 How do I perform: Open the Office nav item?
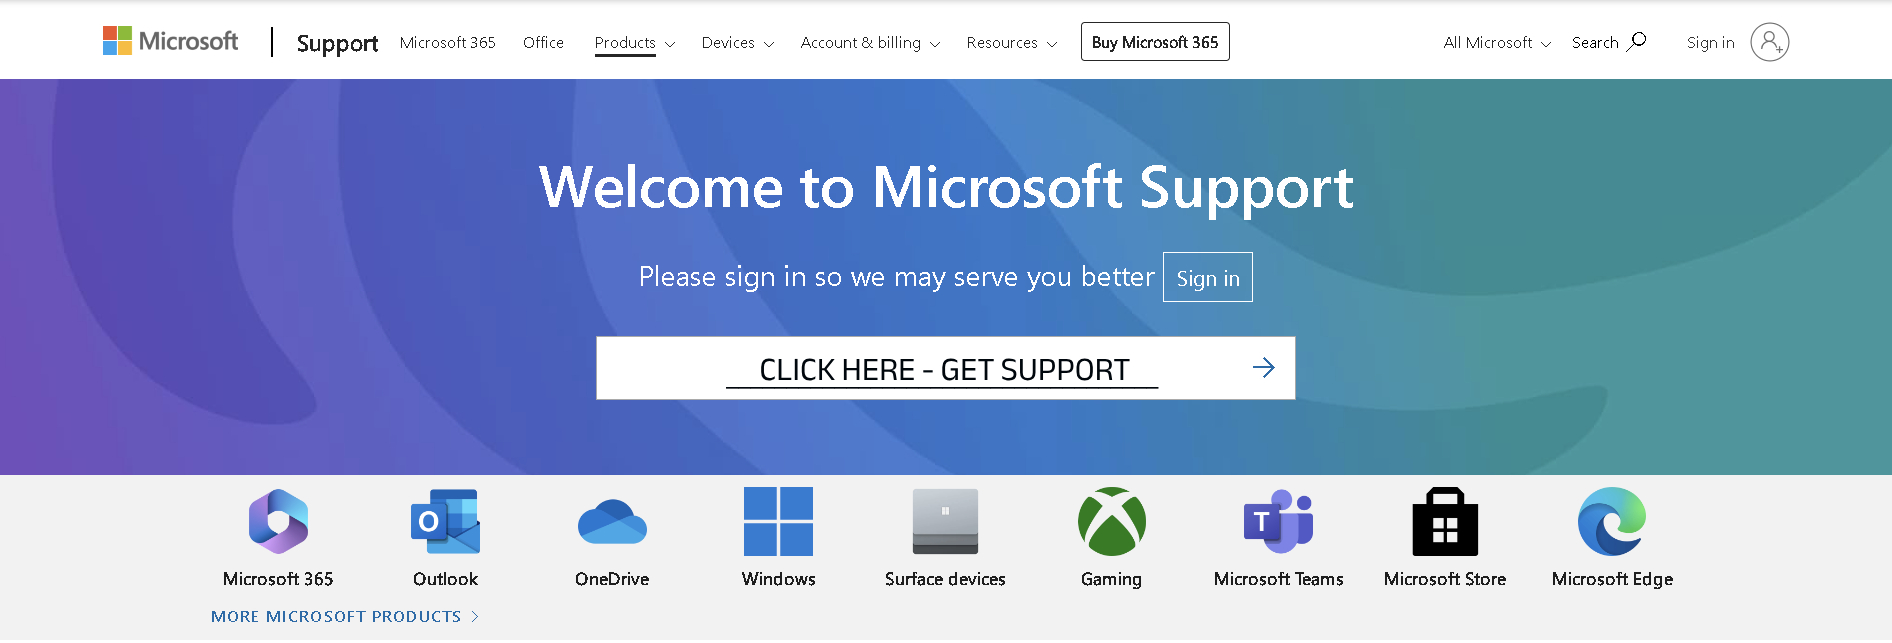(x=543, y=43)
